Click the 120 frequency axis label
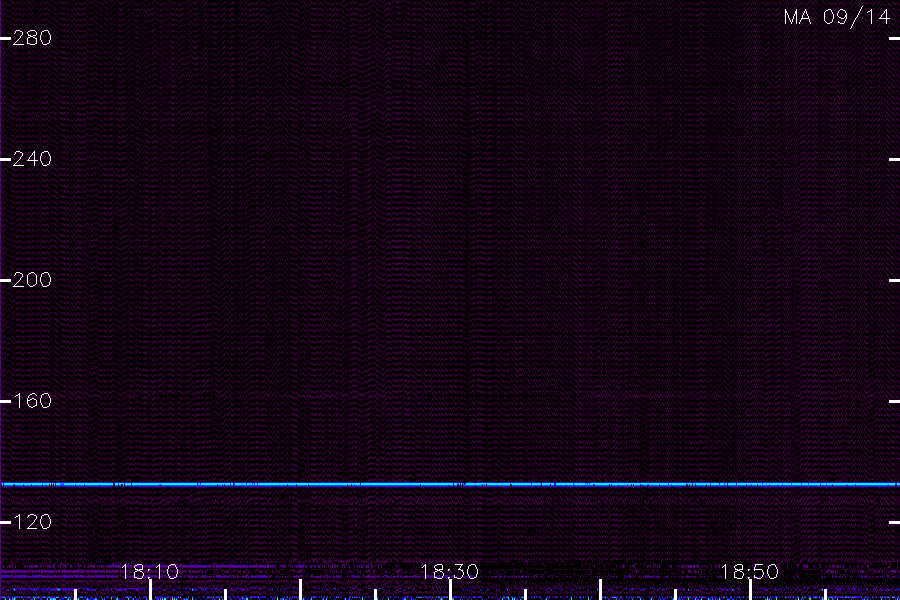 [x=32, y=522]
